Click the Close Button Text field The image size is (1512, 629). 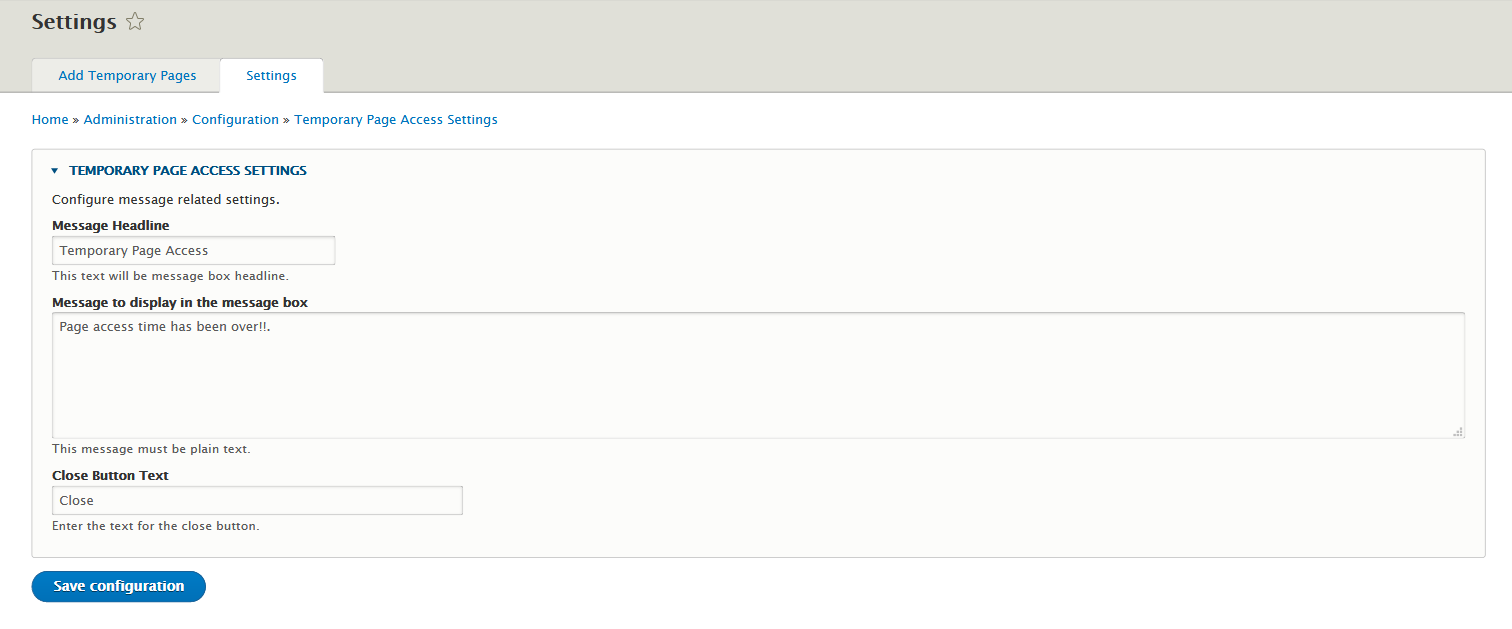pos(256,500)
